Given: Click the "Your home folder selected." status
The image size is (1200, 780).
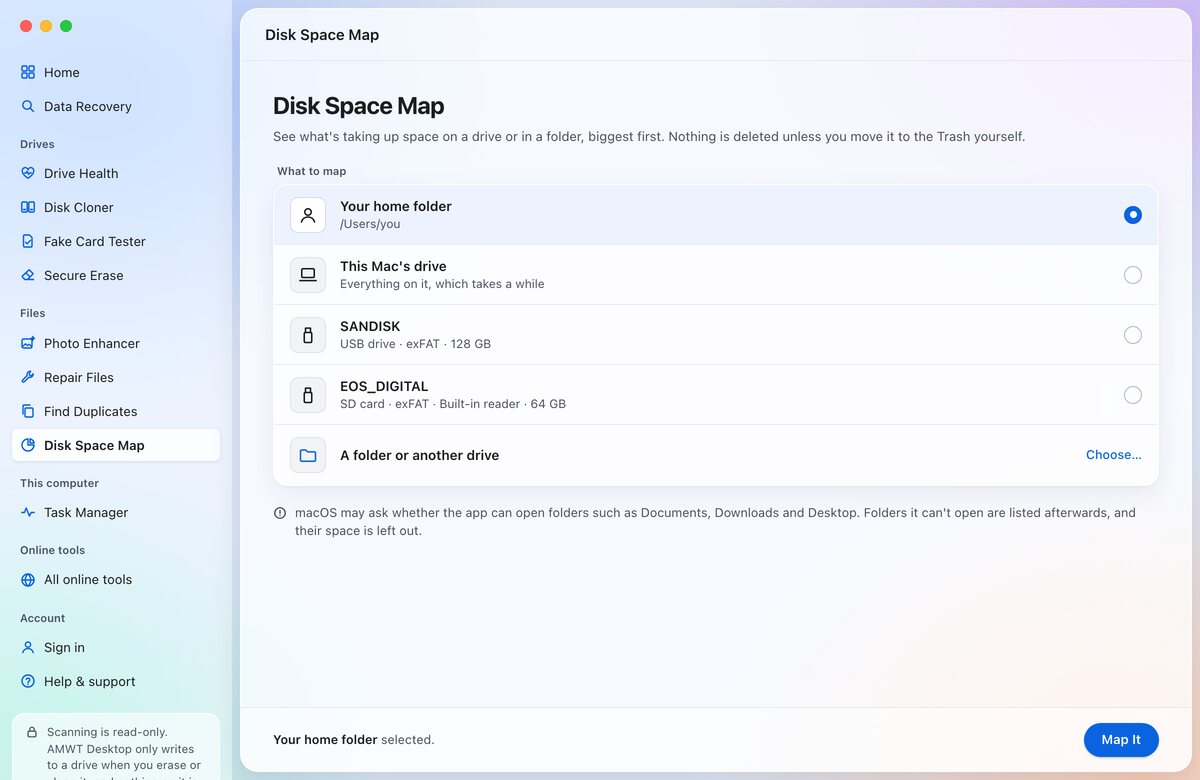Looking at the screenshot, I should pos(354,740).
